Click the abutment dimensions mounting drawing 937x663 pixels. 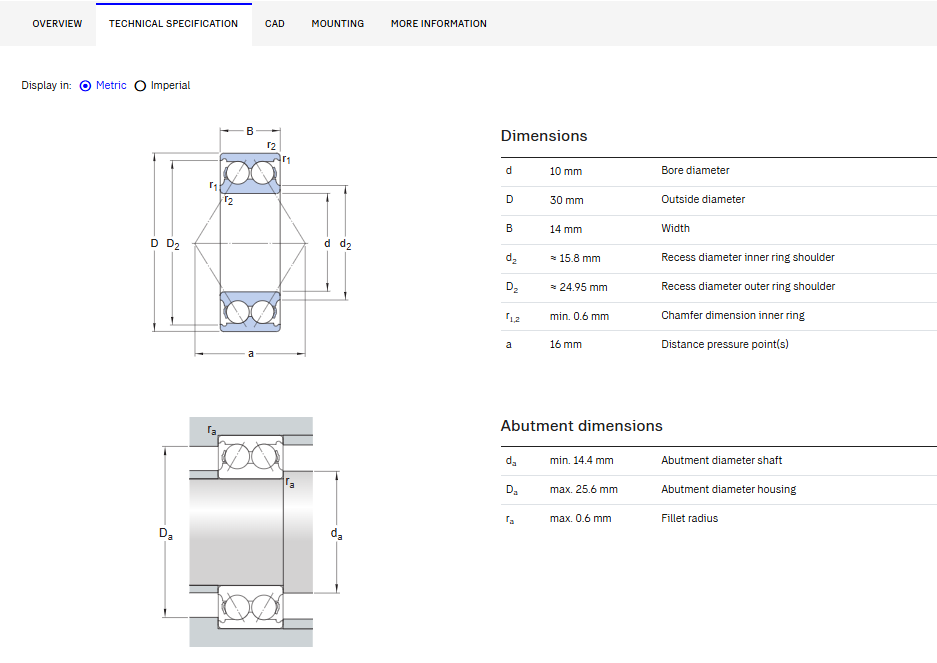pyautogui.click(x=251, y=531)
